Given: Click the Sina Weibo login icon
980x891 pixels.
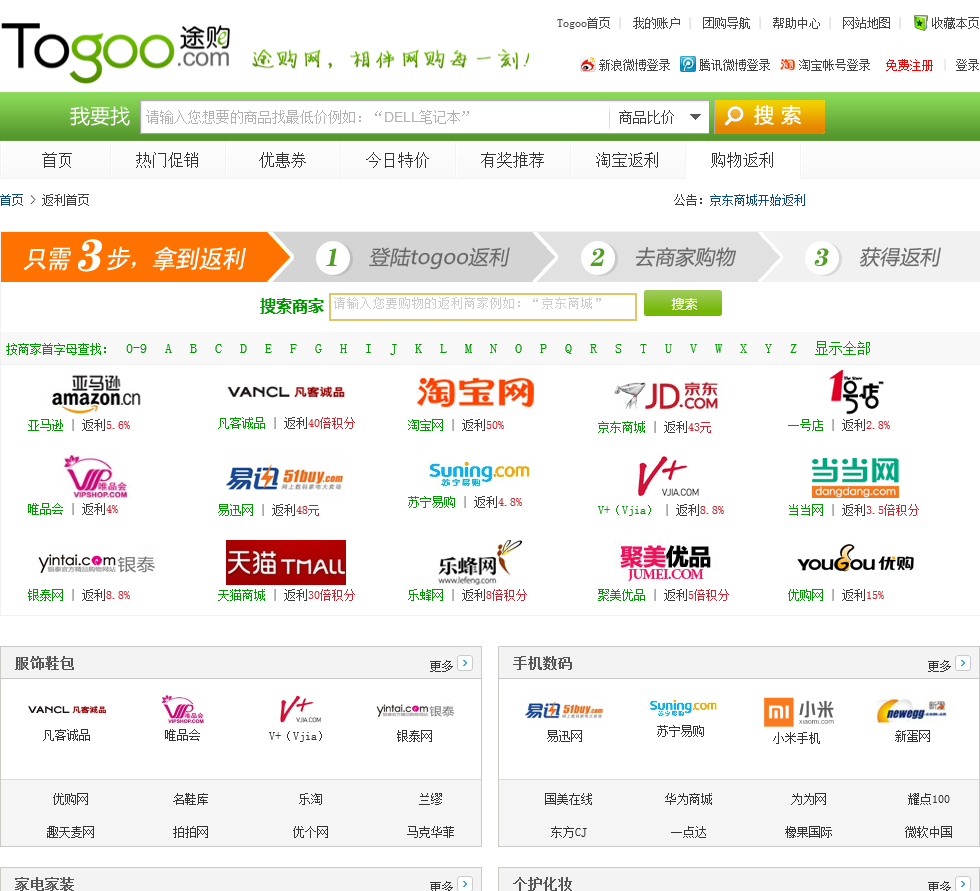Looking at the screenshot, I should (x=587, y=65).
